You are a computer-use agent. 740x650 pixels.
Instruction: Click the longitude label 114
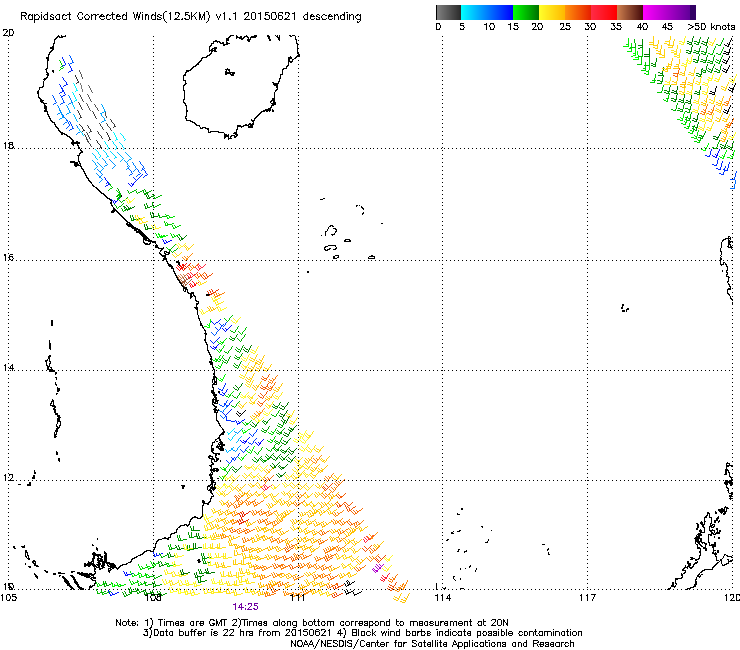pos(442,598)
